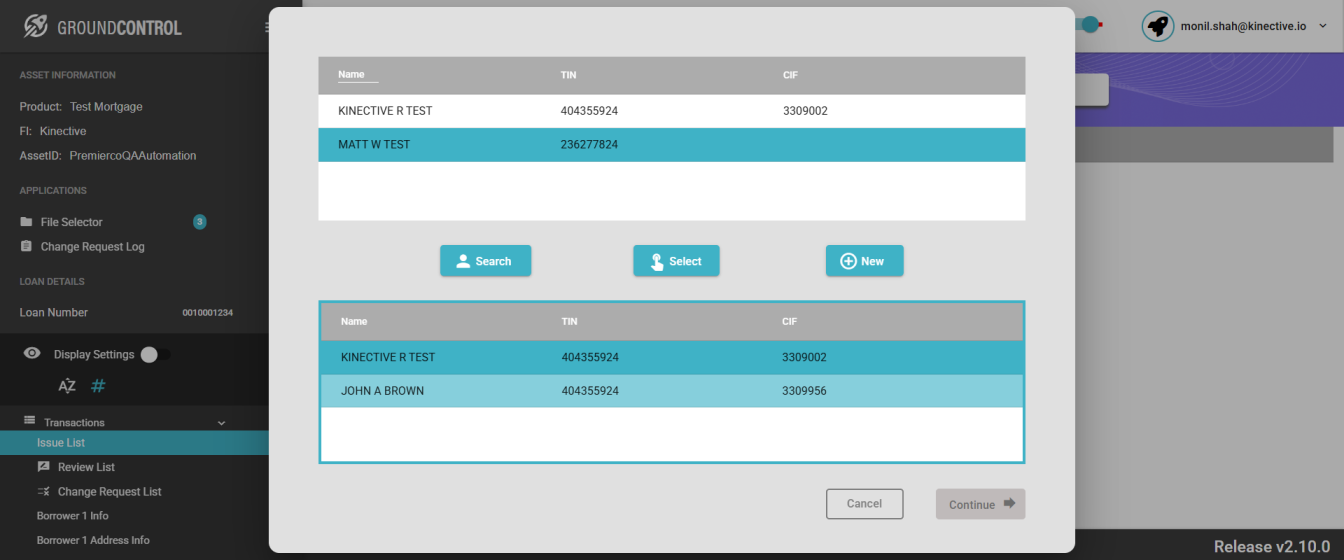
Task: Click the File Selector badge showing 3
Action: click(x=199, y=221)
